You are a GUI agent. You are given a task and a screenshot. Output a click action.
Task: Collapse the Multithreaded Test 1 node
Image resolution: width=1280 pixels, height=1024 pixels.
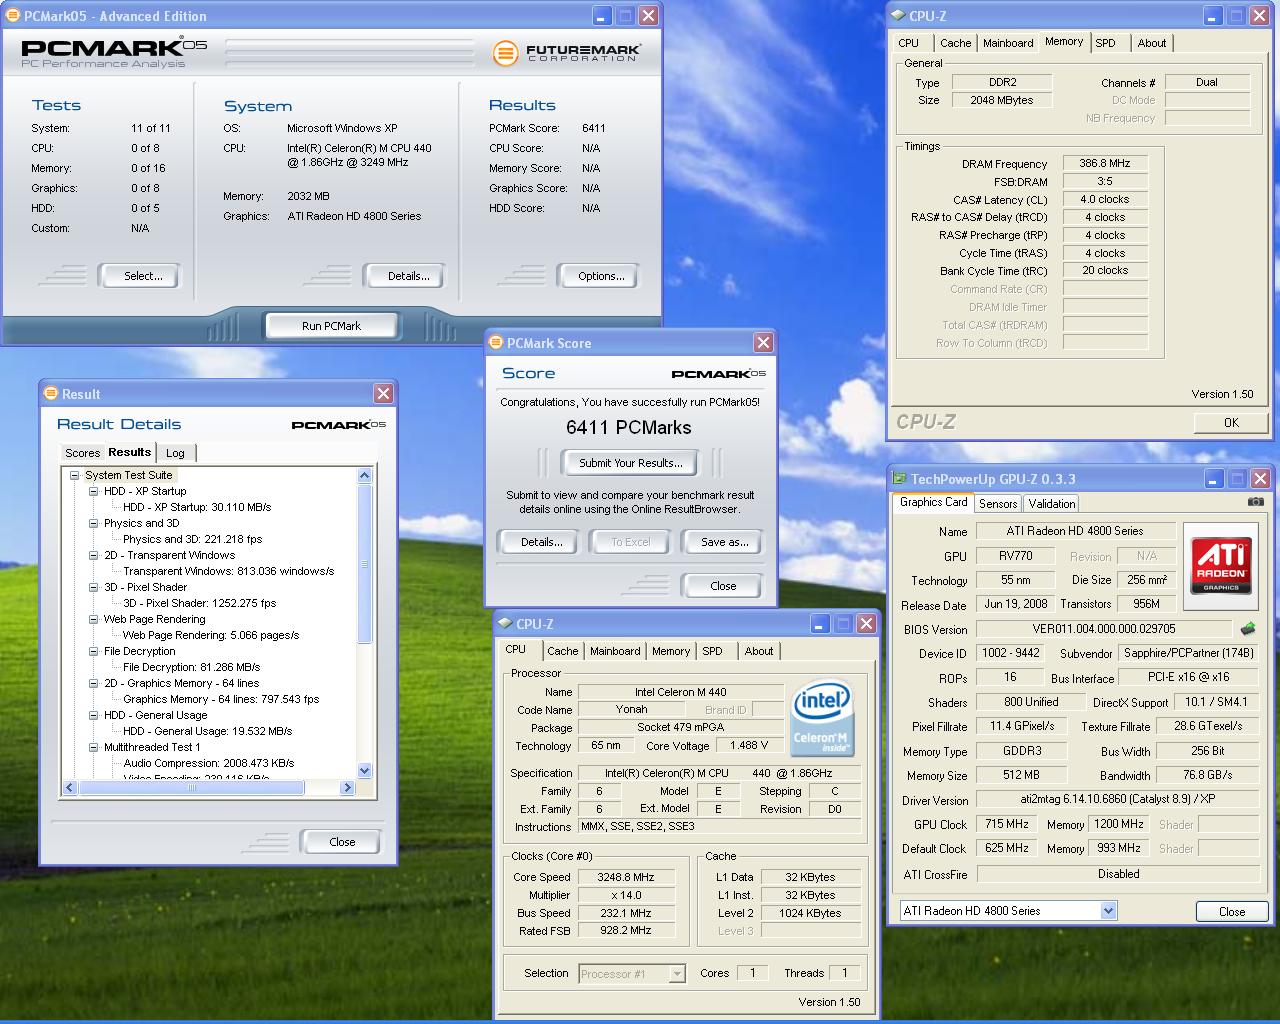pos(94,748)
